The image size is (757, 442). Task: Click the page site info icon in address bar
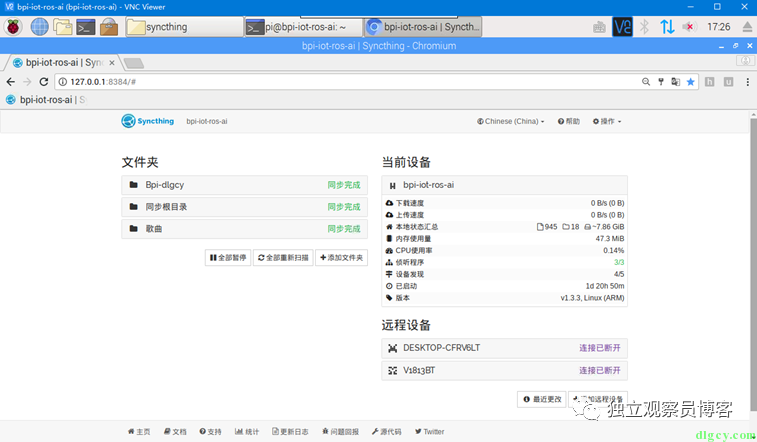click(63, 82)
